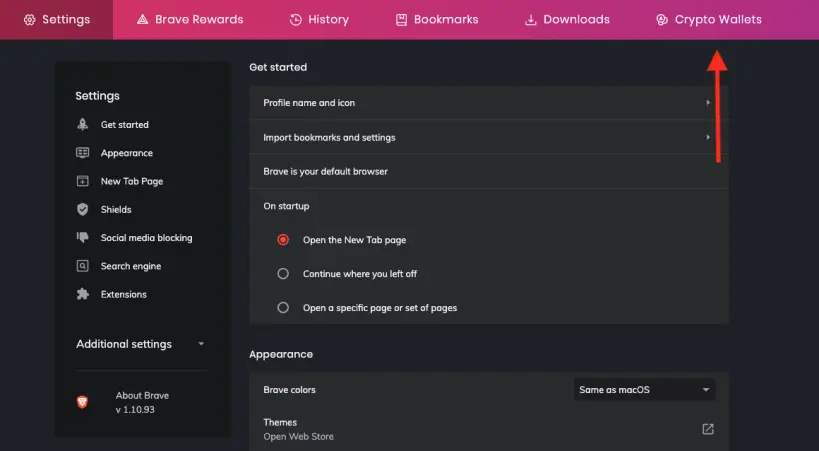
Task: Click the Downloads arrow icon
Action: pos(531,20)
